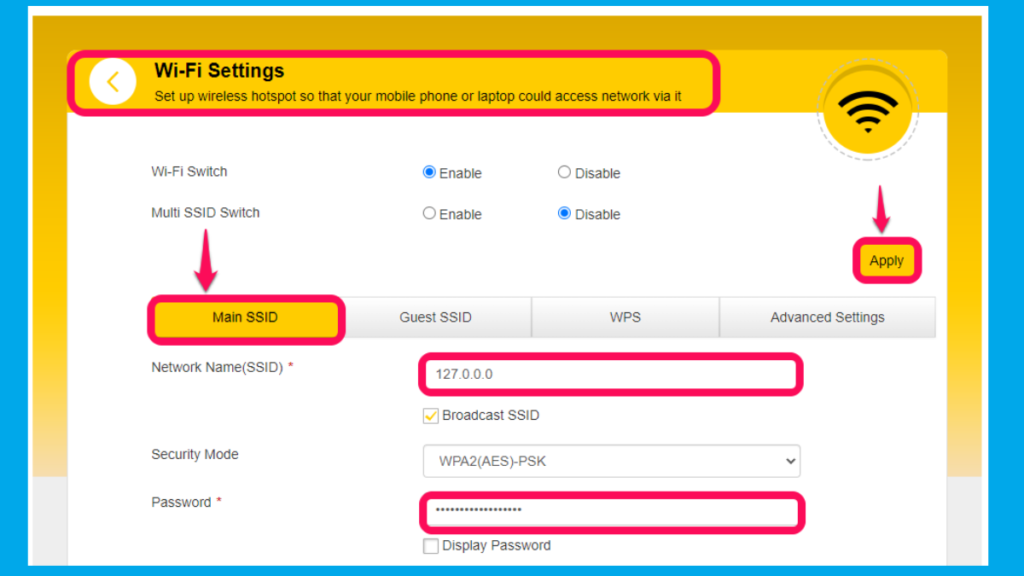Select the Security Mode label
Viewport: 1024px width, 576px height.
tap(195, 455)
